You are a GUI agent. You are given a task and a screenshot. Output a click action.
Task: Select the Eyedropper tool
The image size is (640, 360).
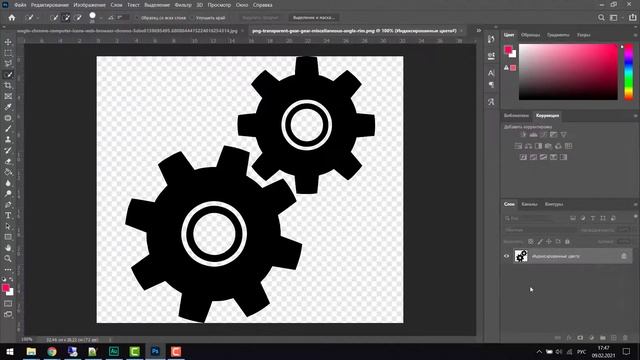(8, 107)
